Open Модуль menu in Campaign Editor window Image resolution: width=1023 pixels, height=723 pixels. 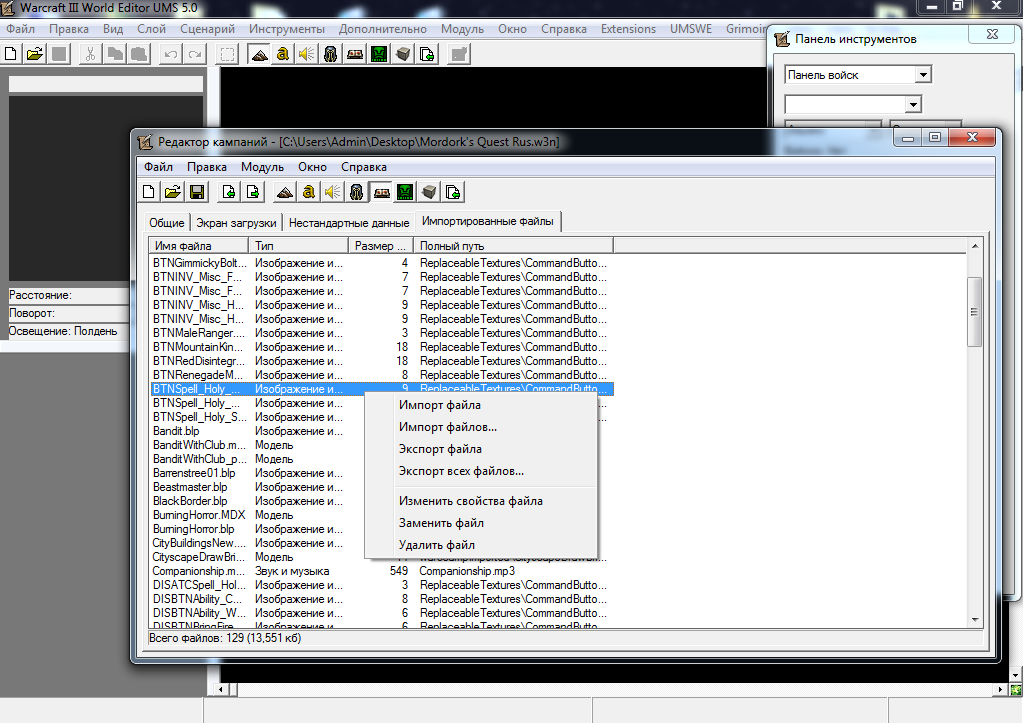pos(262,167)
